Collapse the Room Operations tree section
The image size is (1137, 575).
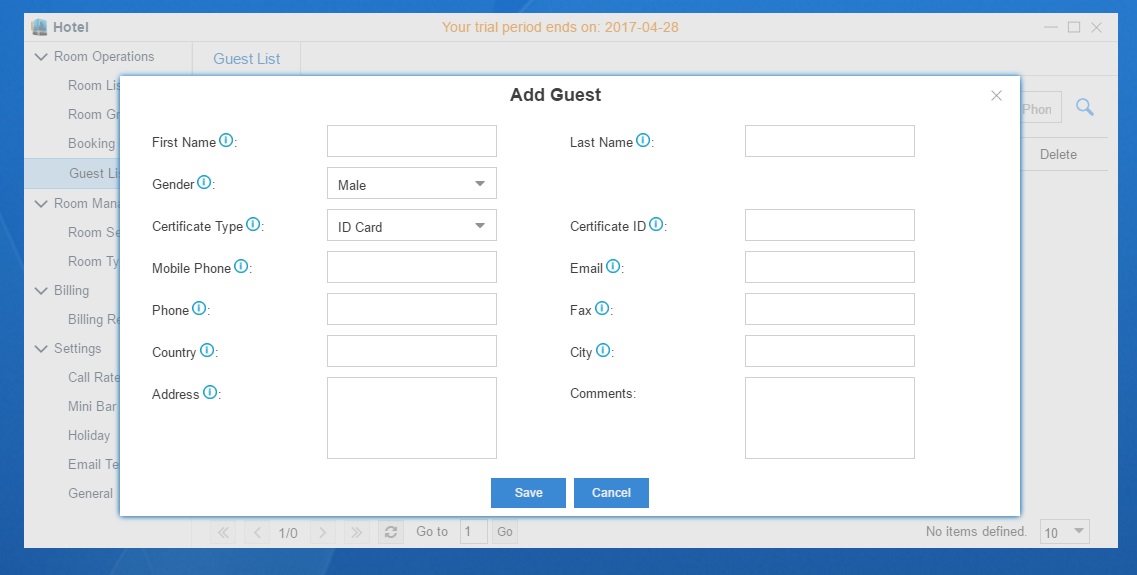tap(41, 57)
